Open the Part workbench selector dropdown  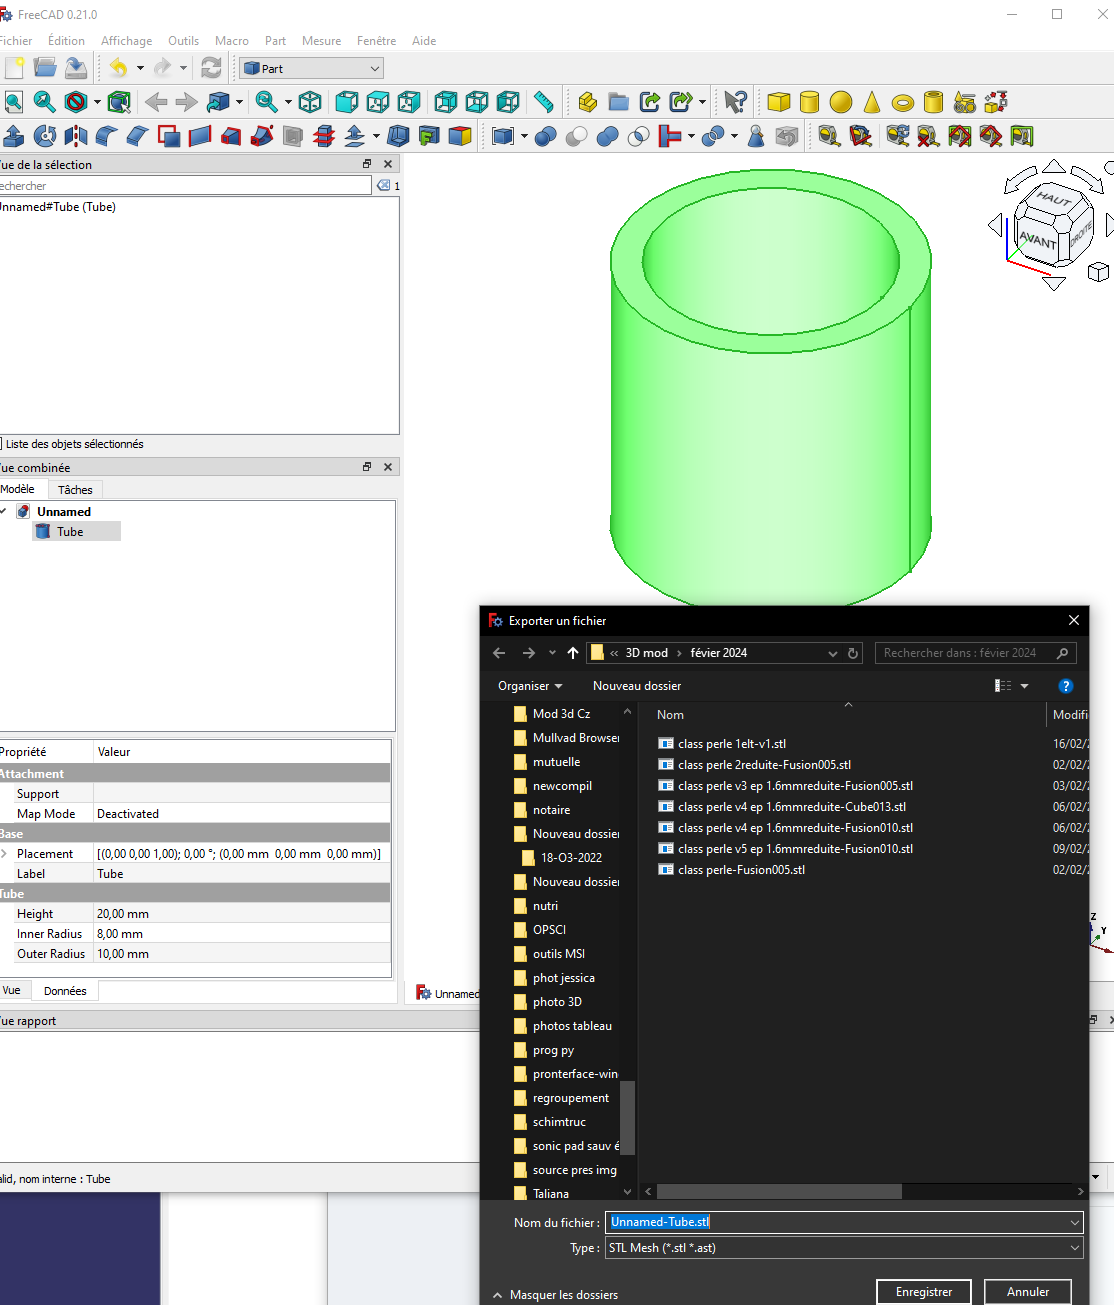[x=312, y=68]
